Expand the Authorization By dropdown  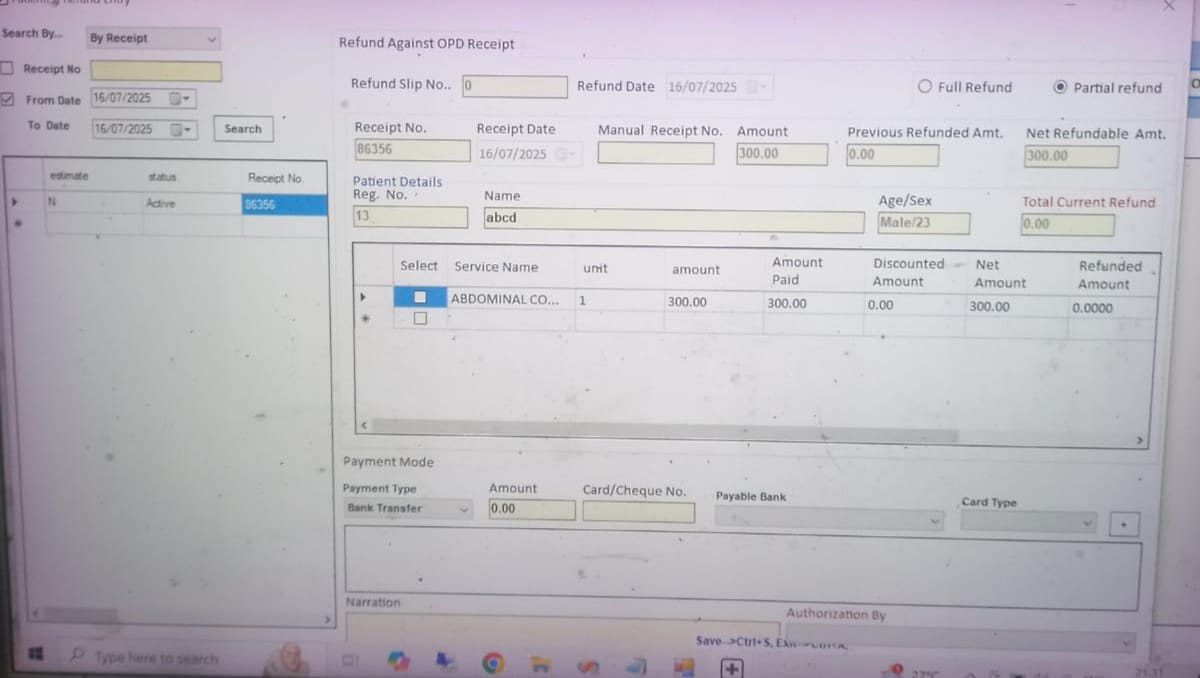(x=961, y=641)
